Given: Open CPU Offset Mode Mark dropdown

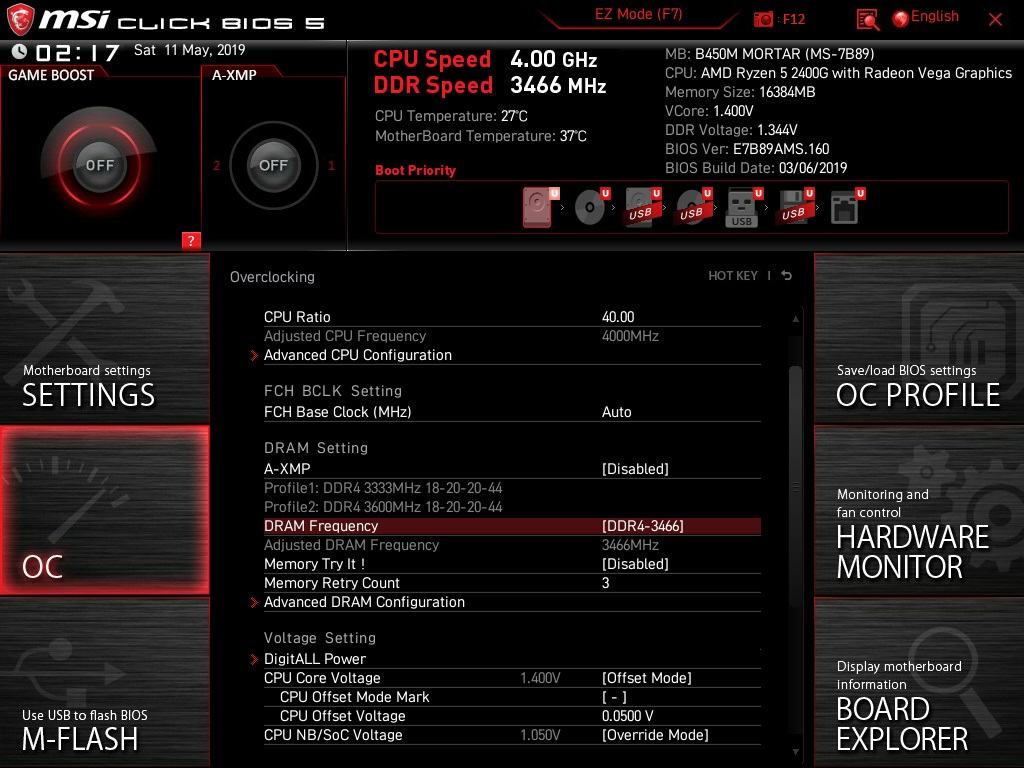Looking at the screenshot, I should (614, 697).
